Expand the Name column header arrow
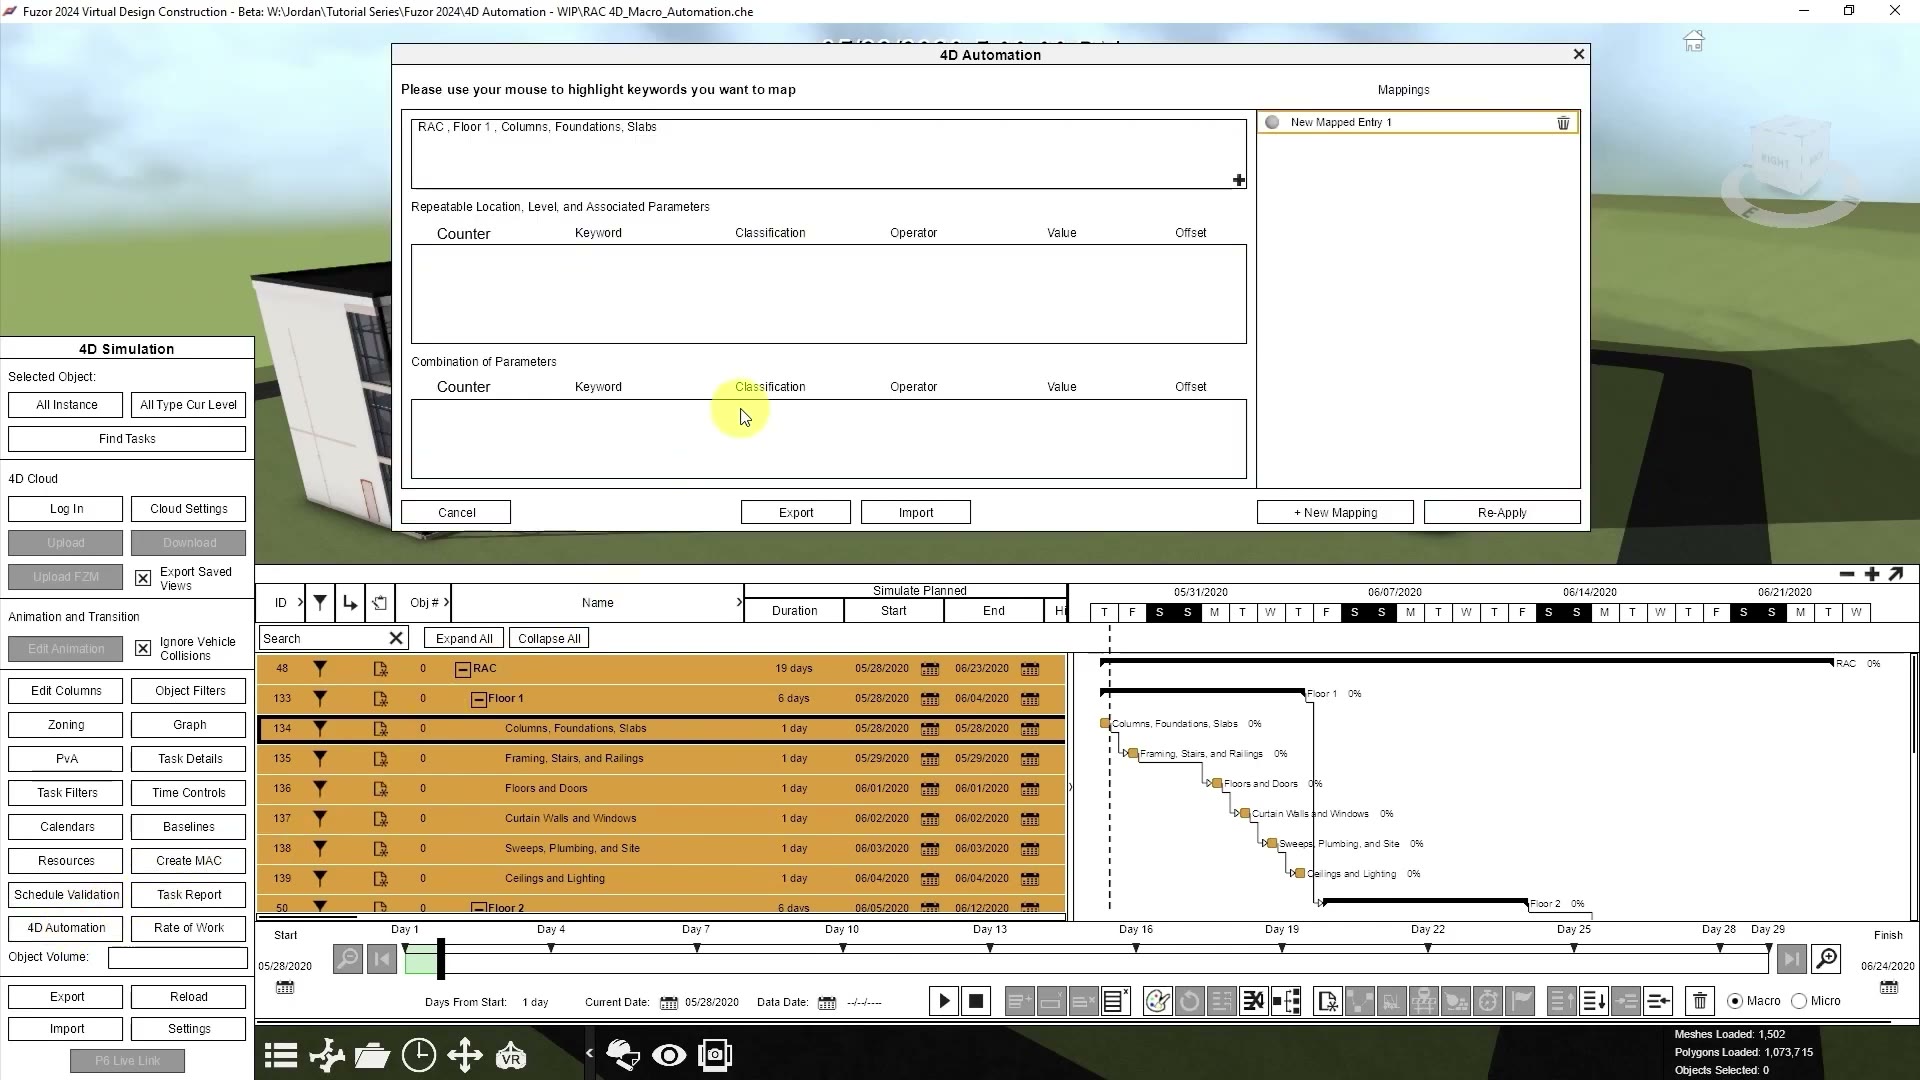Screen dimensions: 1920x1080 [x=739, y=602]
